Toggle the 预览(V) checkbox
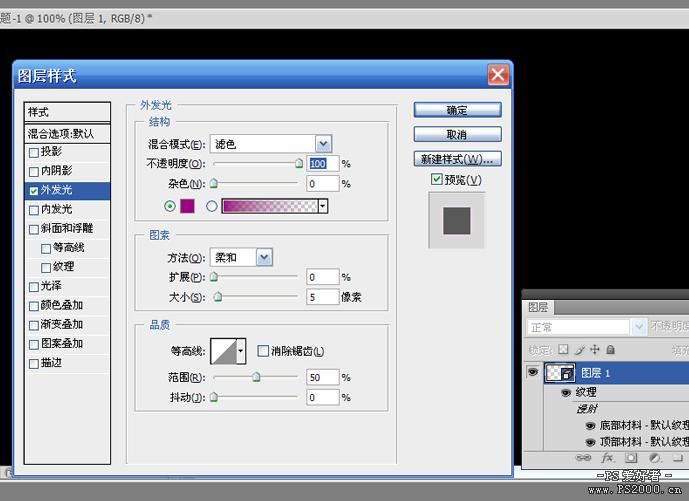The height and width of the screenshot is (501, 689). click(x=436, y=179)
